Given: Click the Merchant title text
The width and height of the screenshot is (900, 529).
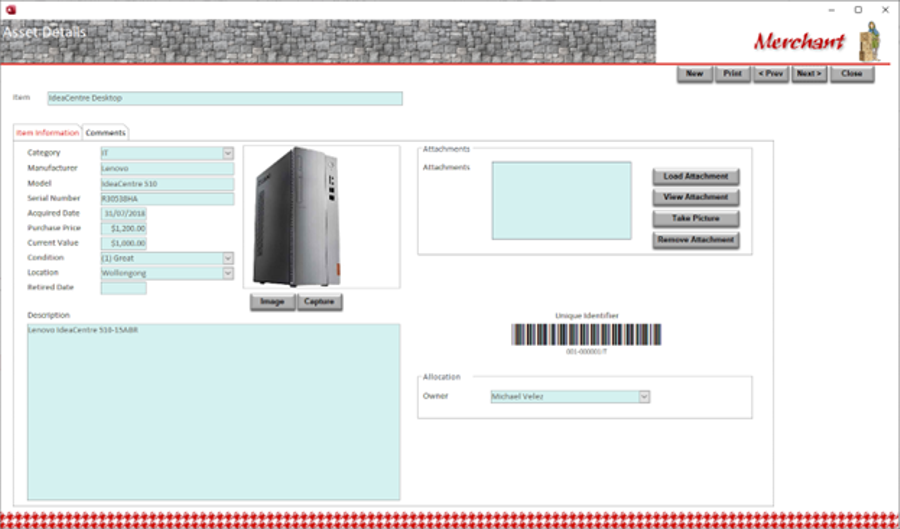Looking at the screenshot, I should [x=800, y=41].
